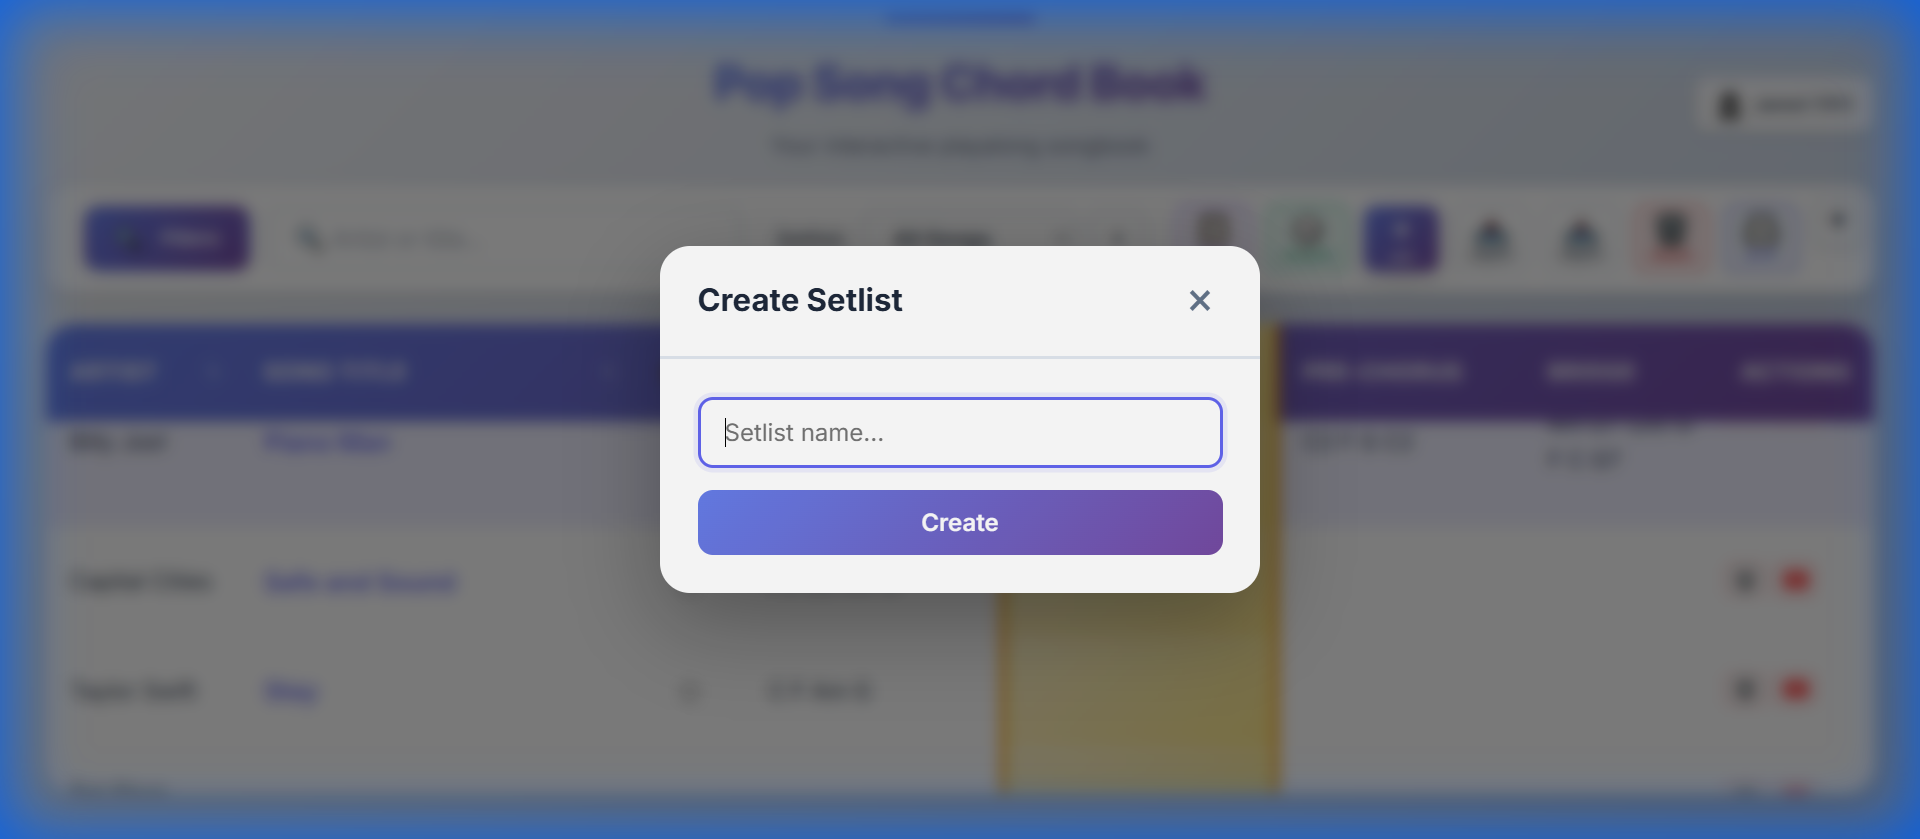Click the Create button in the dialog
Image resolution: width=1920 pixels, height=839 pixels.
[x=959, y=522]
